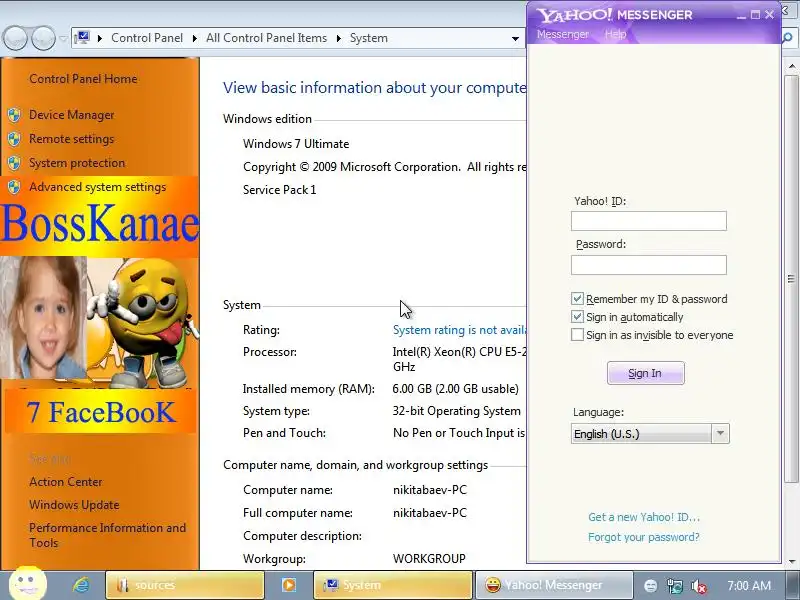Open the Start menu smiley orb
Viewport: 800px width, 600px height.
[27, 583]
